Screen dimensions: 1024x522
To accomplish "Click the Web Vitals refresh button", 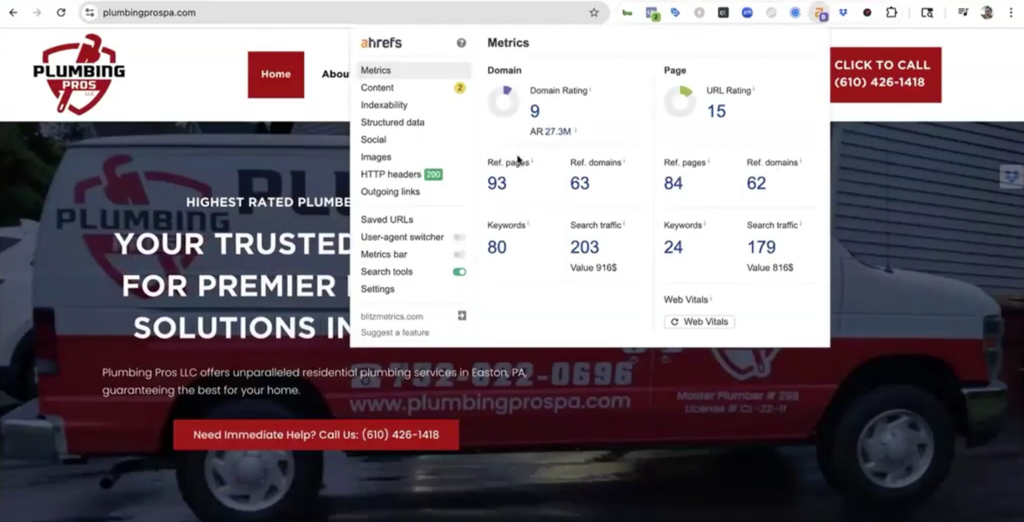I will [699, 321].
